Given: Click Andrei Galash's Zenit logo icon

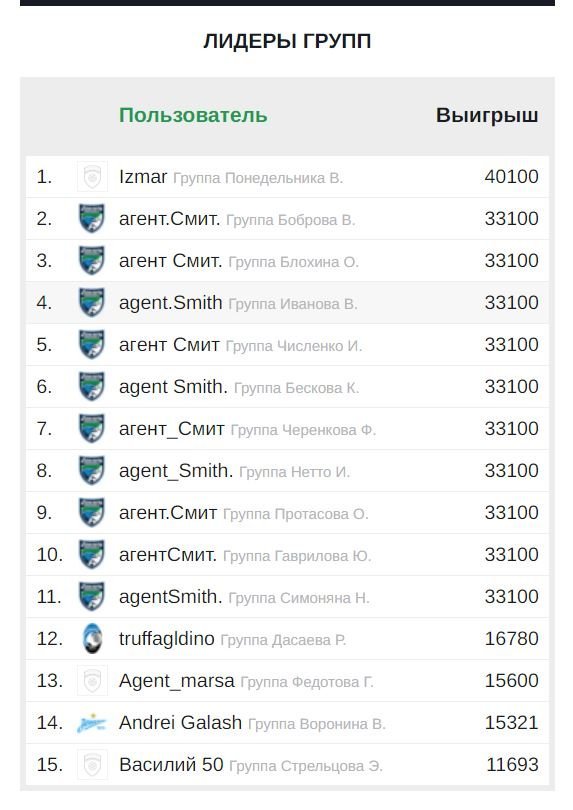Looking at the screenshot, I should [91, 723].
